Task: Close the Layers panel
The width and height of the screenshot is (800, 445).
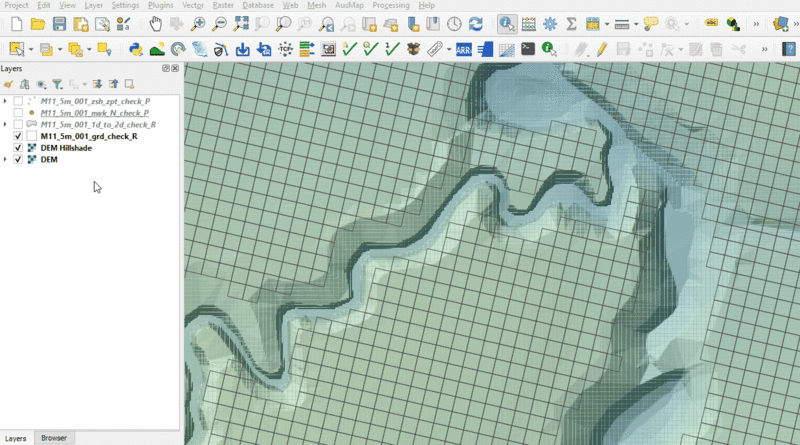Action: [175, 68]
